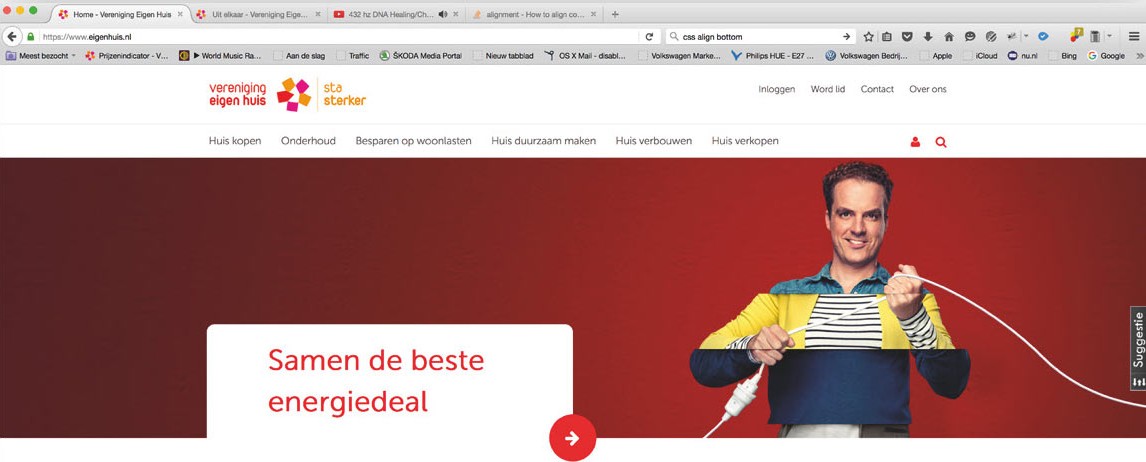This screenshot has width=1146, height=462.
Task: Click the URL address field
Action: point(340,37)
